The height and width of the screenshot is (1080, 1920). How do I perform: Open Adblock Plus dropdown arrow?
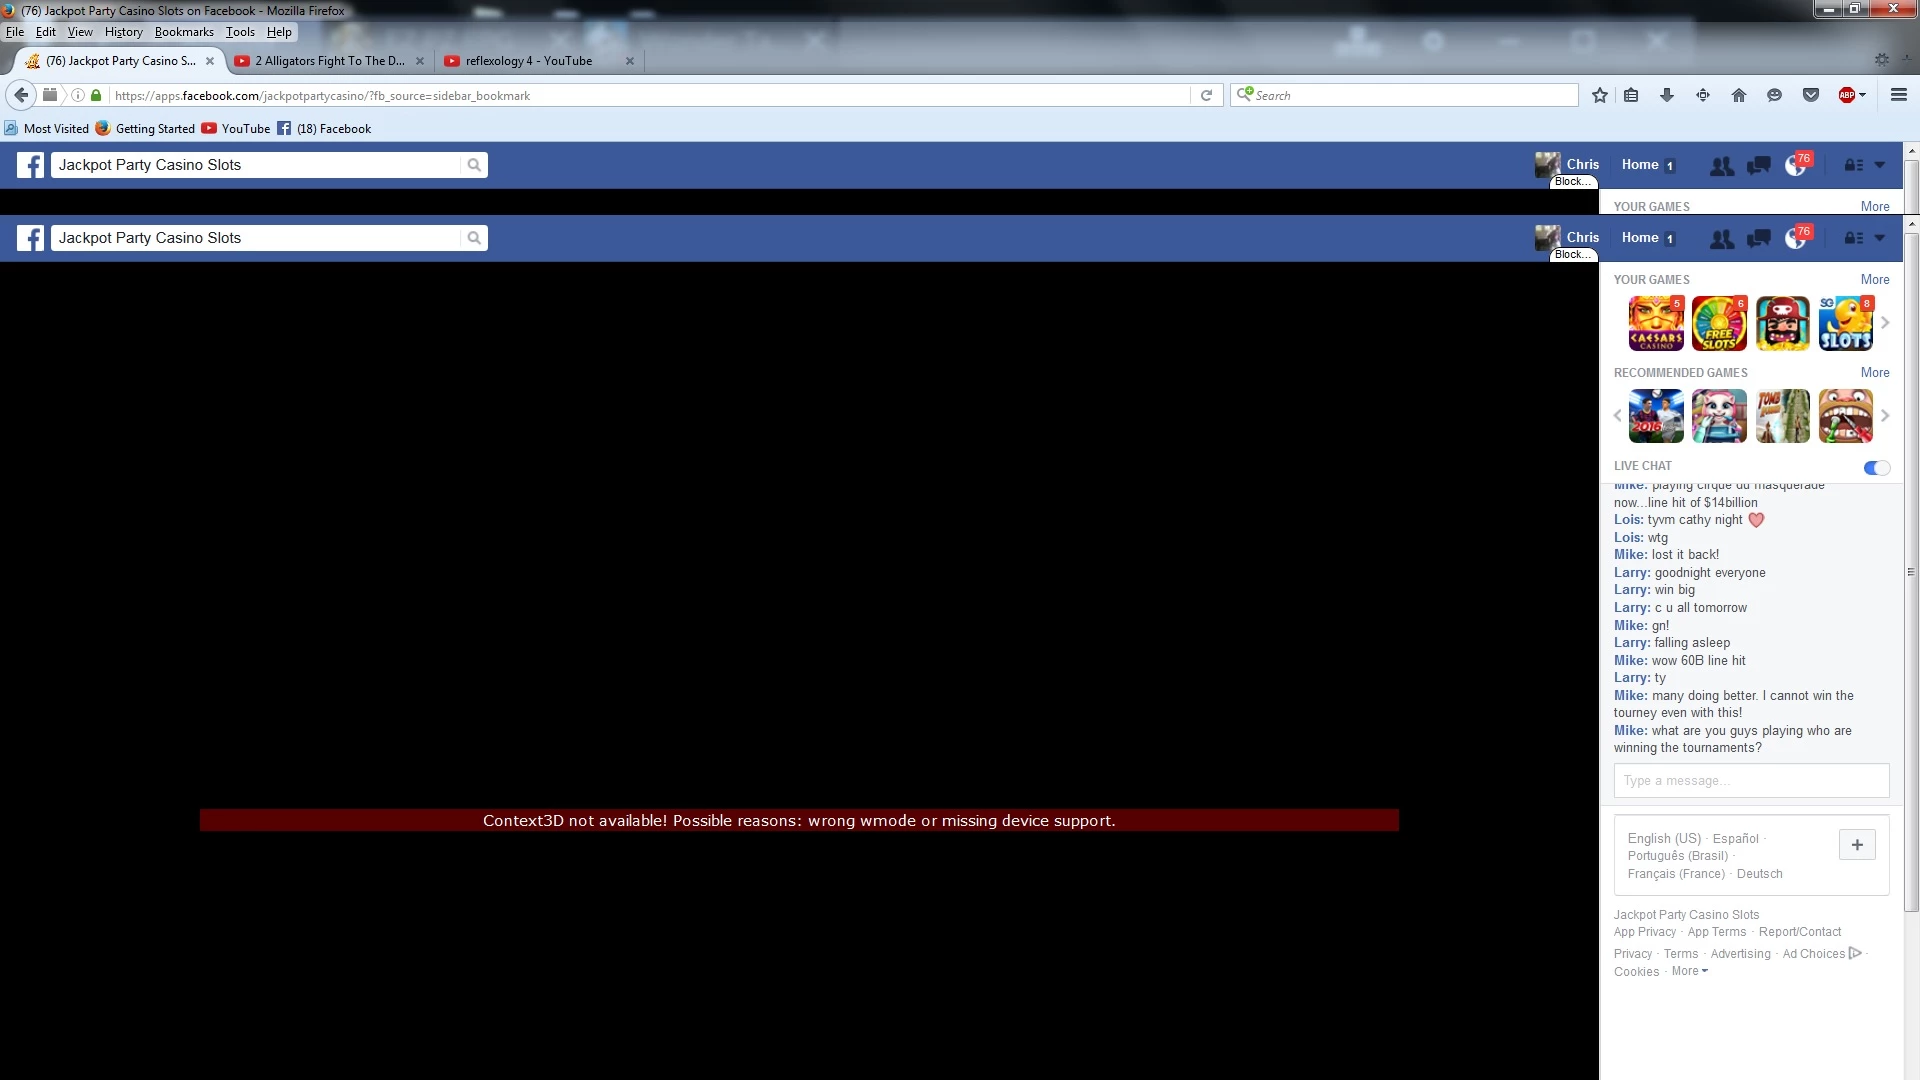(1862, 95)
